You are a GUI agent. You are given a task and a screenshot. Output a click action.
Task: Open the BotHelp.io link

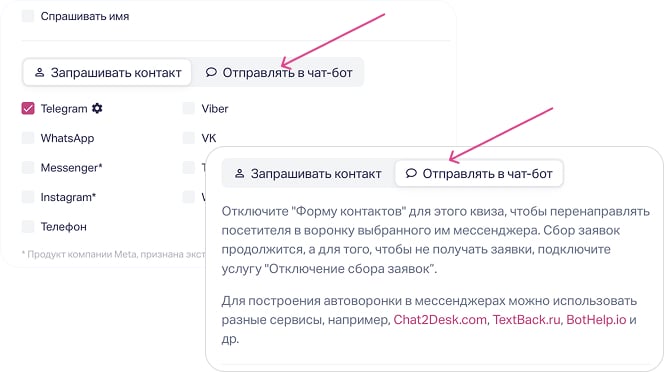tap(596, 319)
